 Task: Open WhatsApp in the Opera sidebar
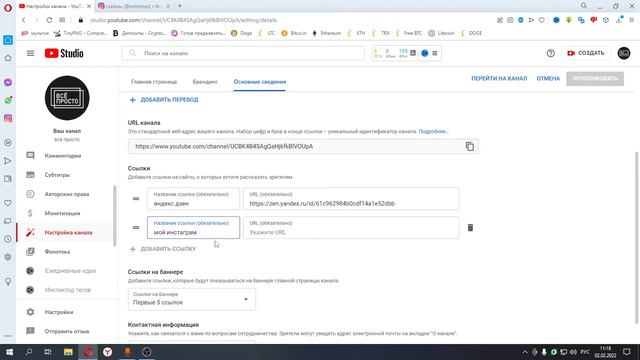tap(8, 100)
